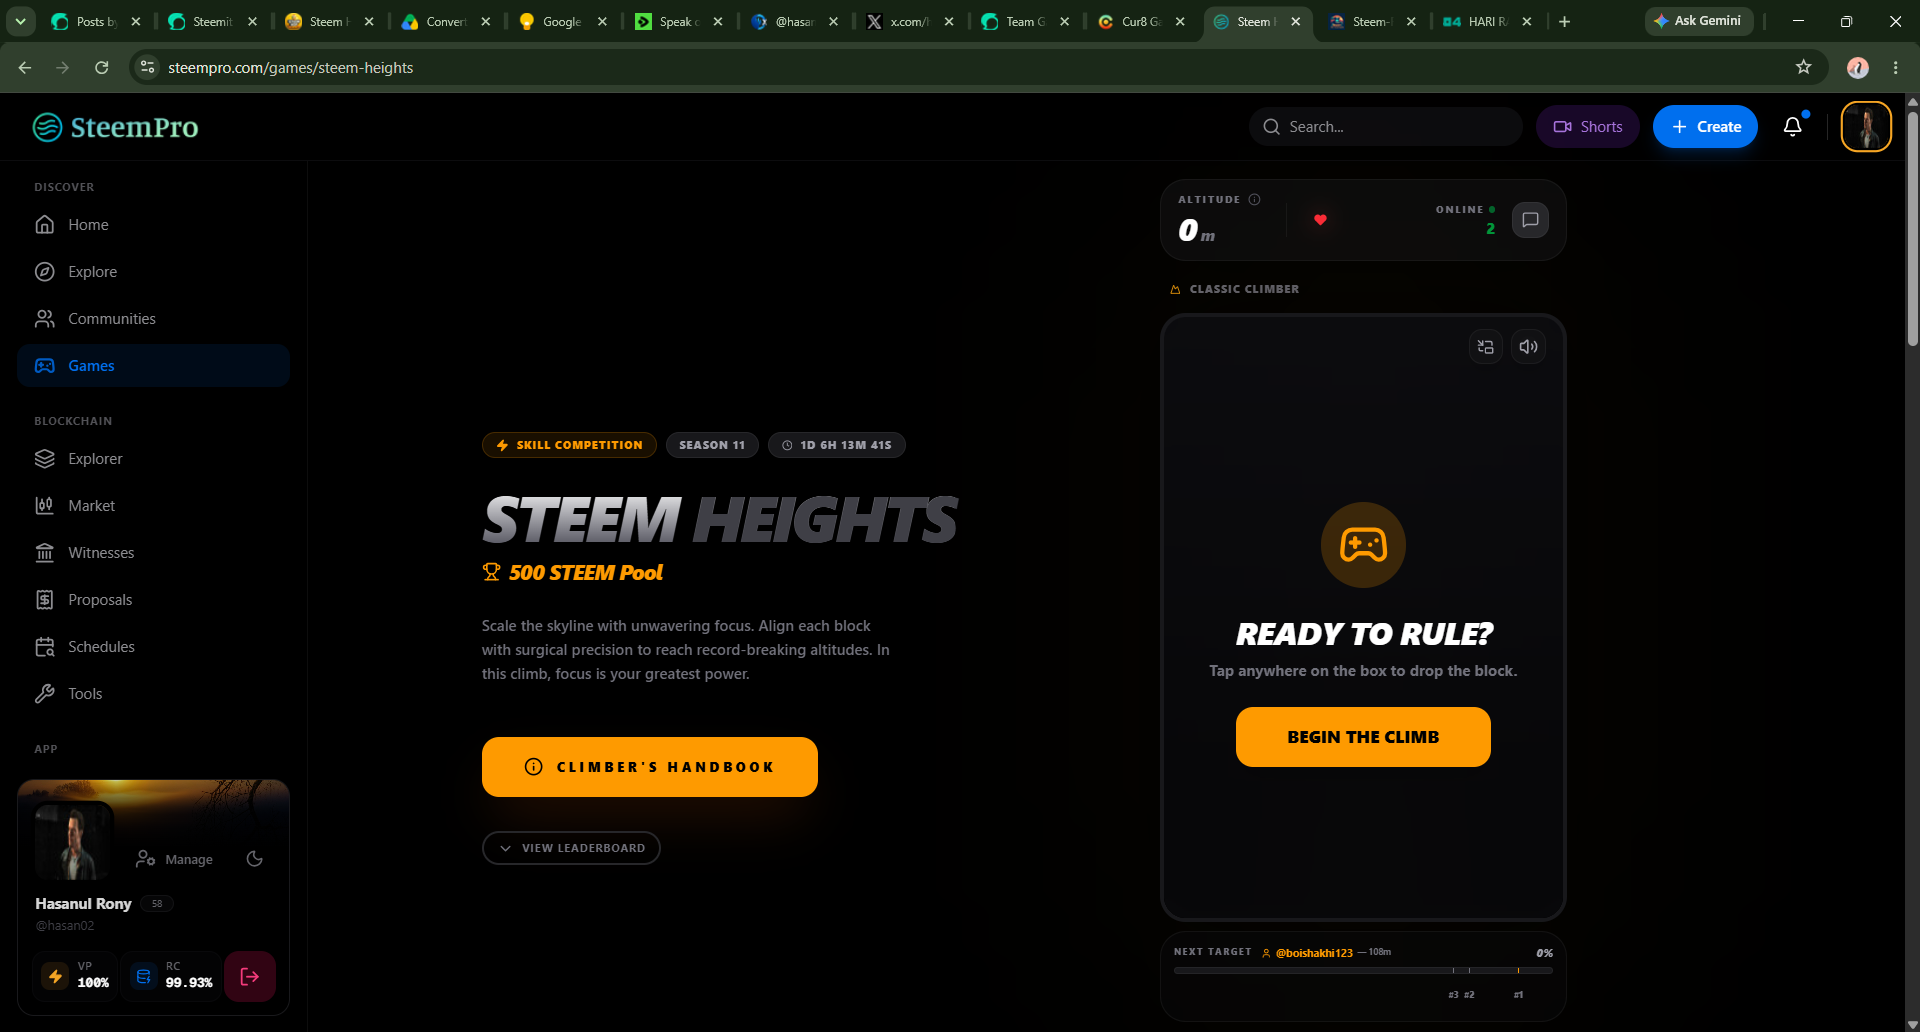Open the tab search dropdown
The height and width of the screenshot is (1032, 1920).
20,21
